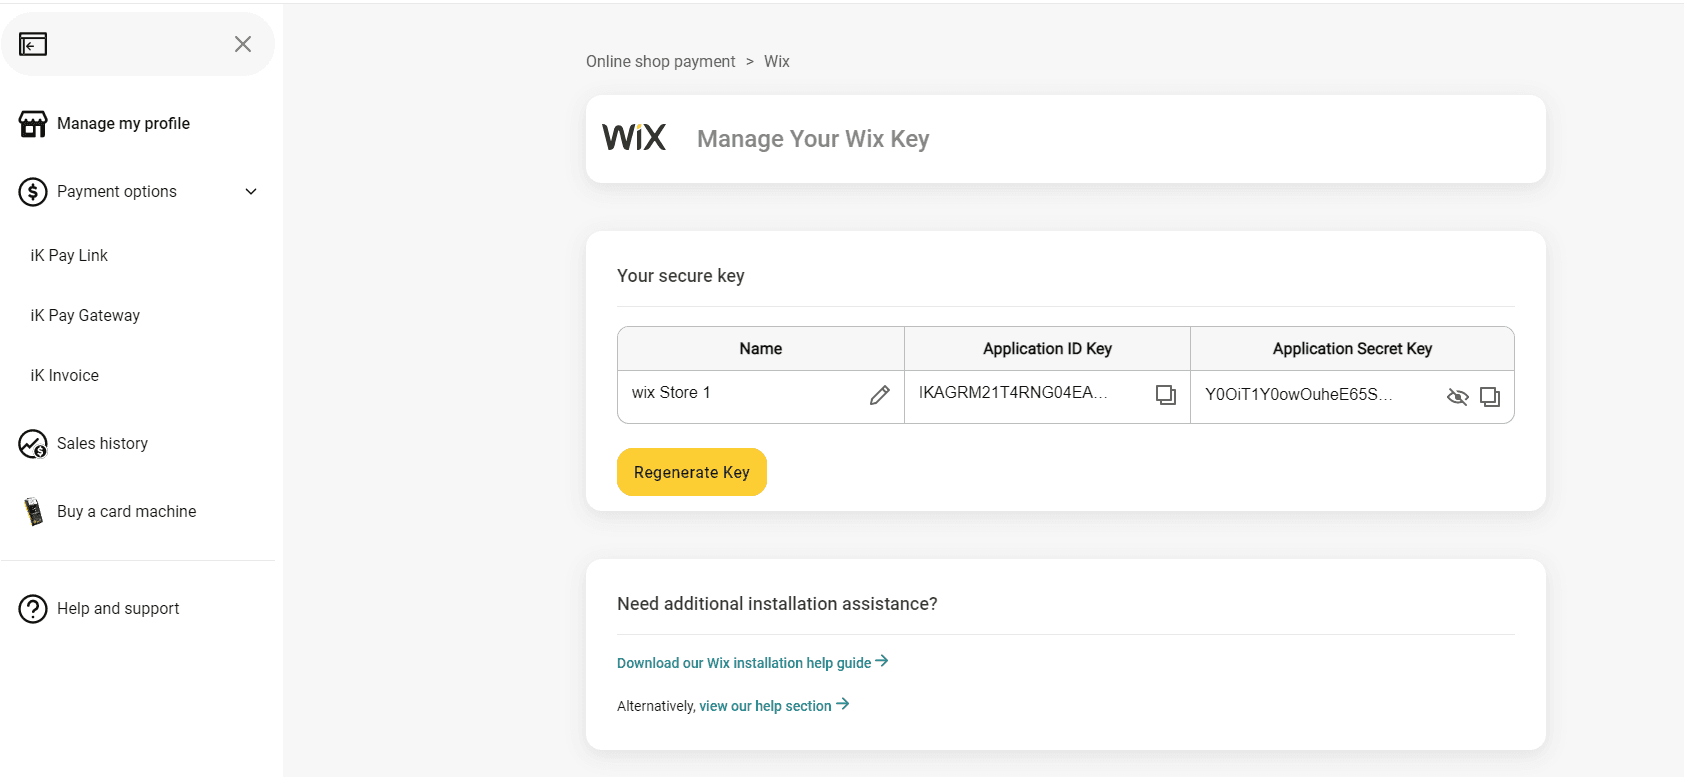Go back to Online shop payment breadcrumb

pos(660,62)
